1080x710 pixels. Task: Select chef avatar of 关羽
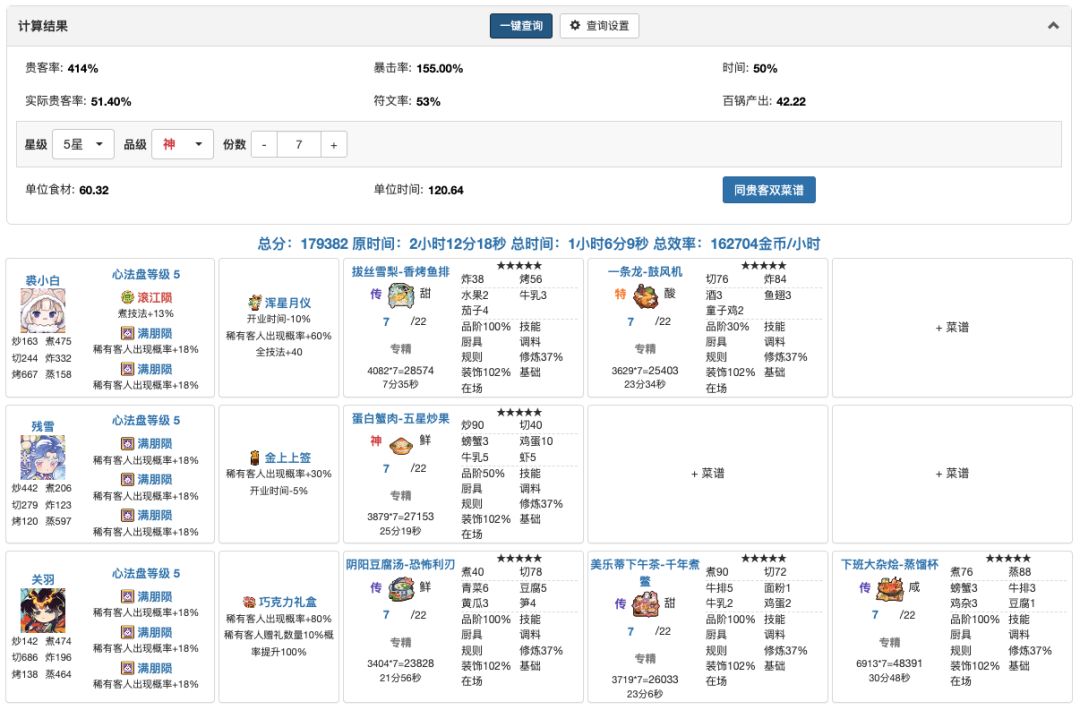click(43, 610)
